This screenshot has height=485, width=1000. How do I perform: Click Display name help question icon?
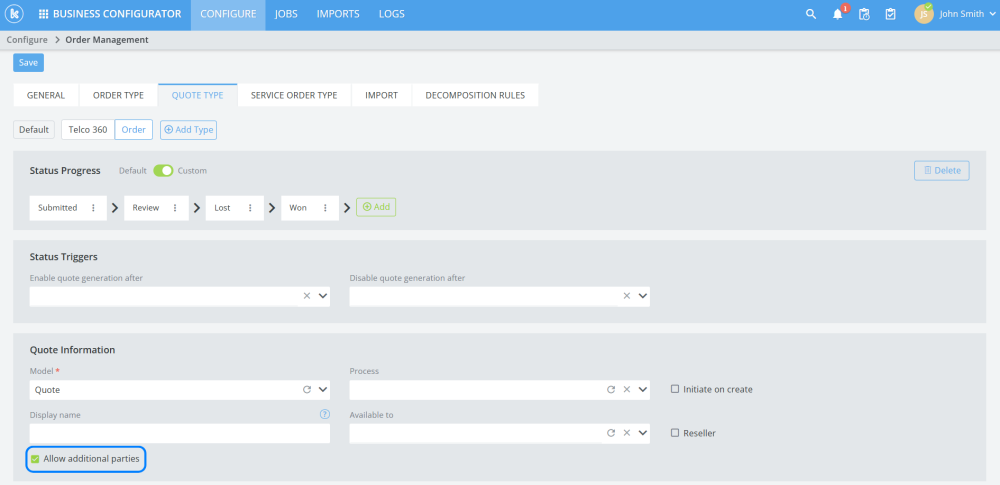point(325,414)
